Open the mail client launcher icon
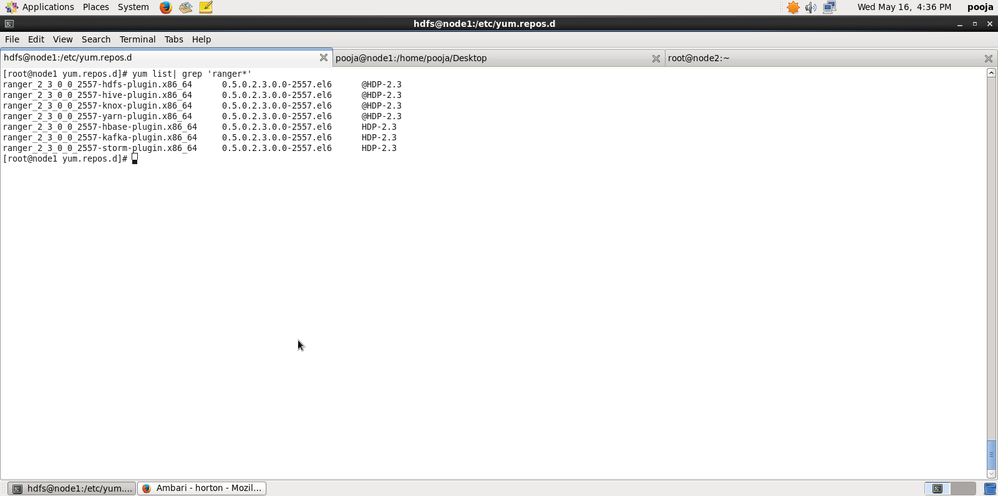The height and width of the screenshot is (496, 998). [186, 8]
